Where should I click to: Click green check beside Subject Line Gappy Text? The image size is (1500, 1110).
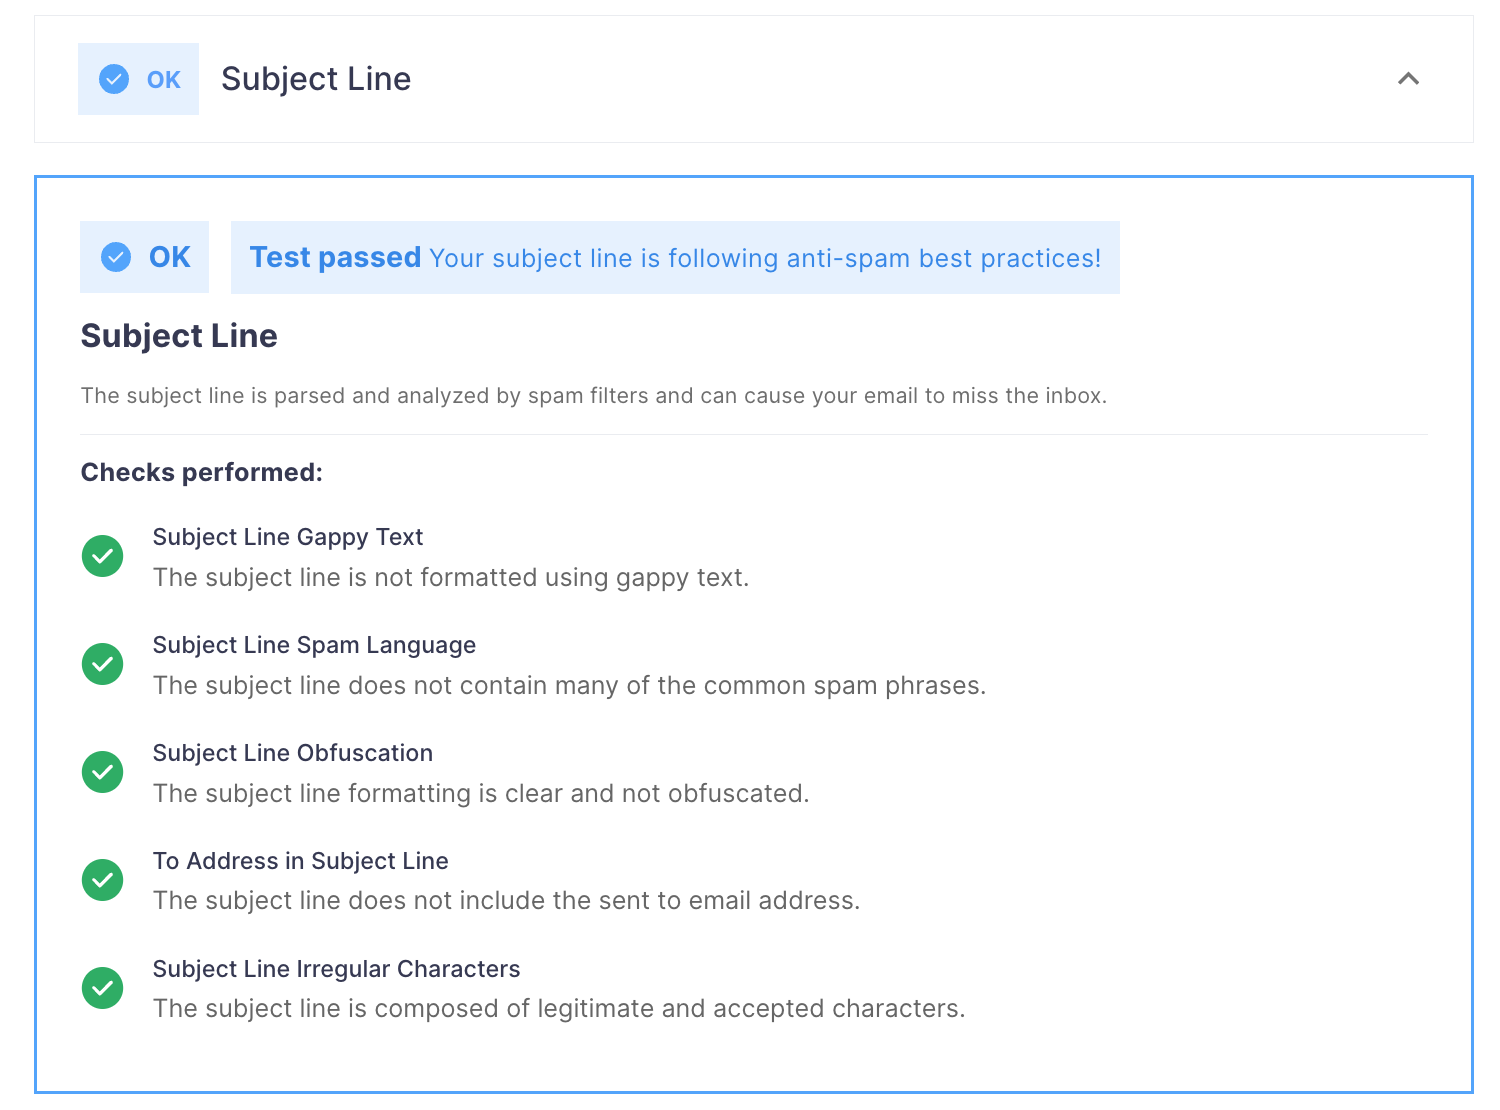[x=102, y=556]
